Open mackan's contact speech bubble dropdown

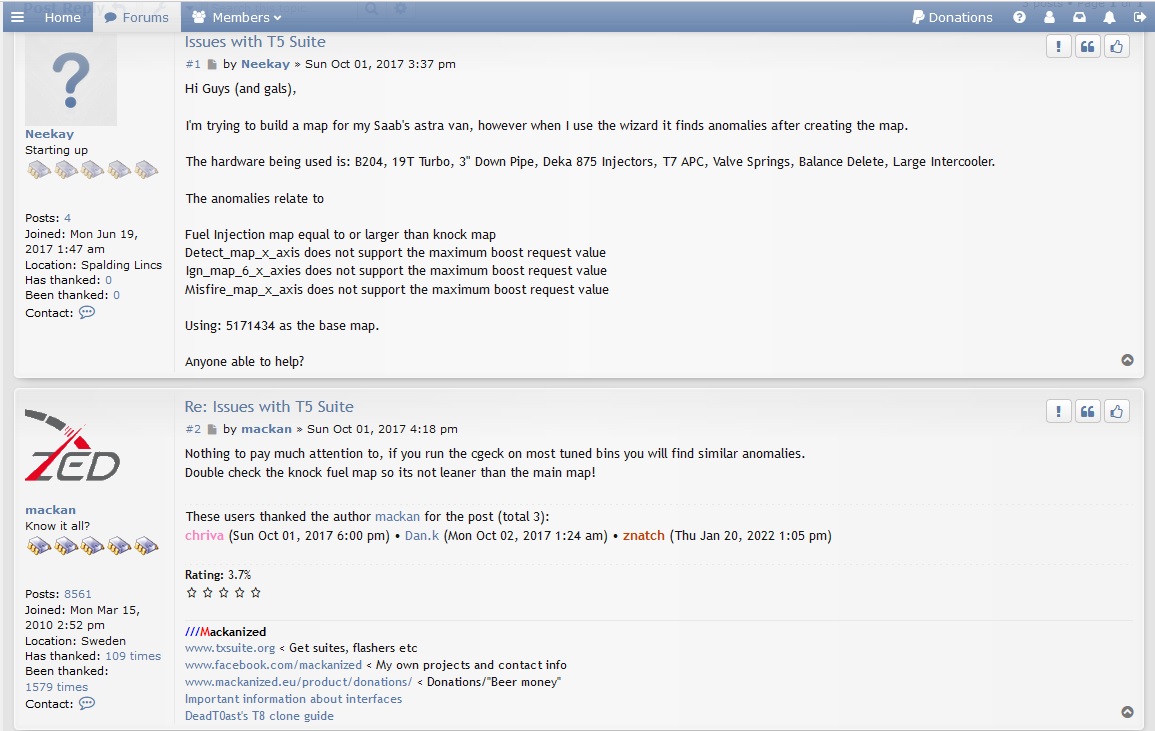87,703
